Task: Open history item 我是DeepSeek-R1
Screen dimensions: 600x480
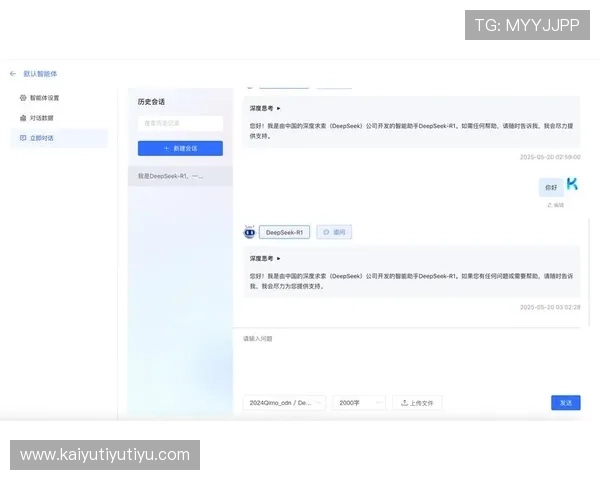Action: tap(180, 176)
